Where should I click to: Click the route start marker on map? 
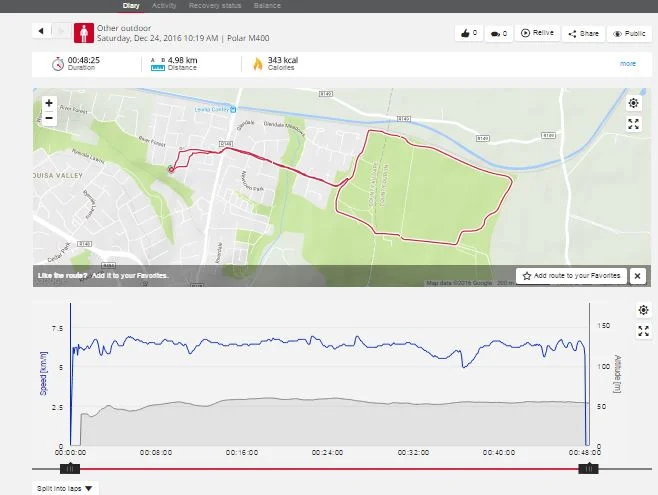171,169
